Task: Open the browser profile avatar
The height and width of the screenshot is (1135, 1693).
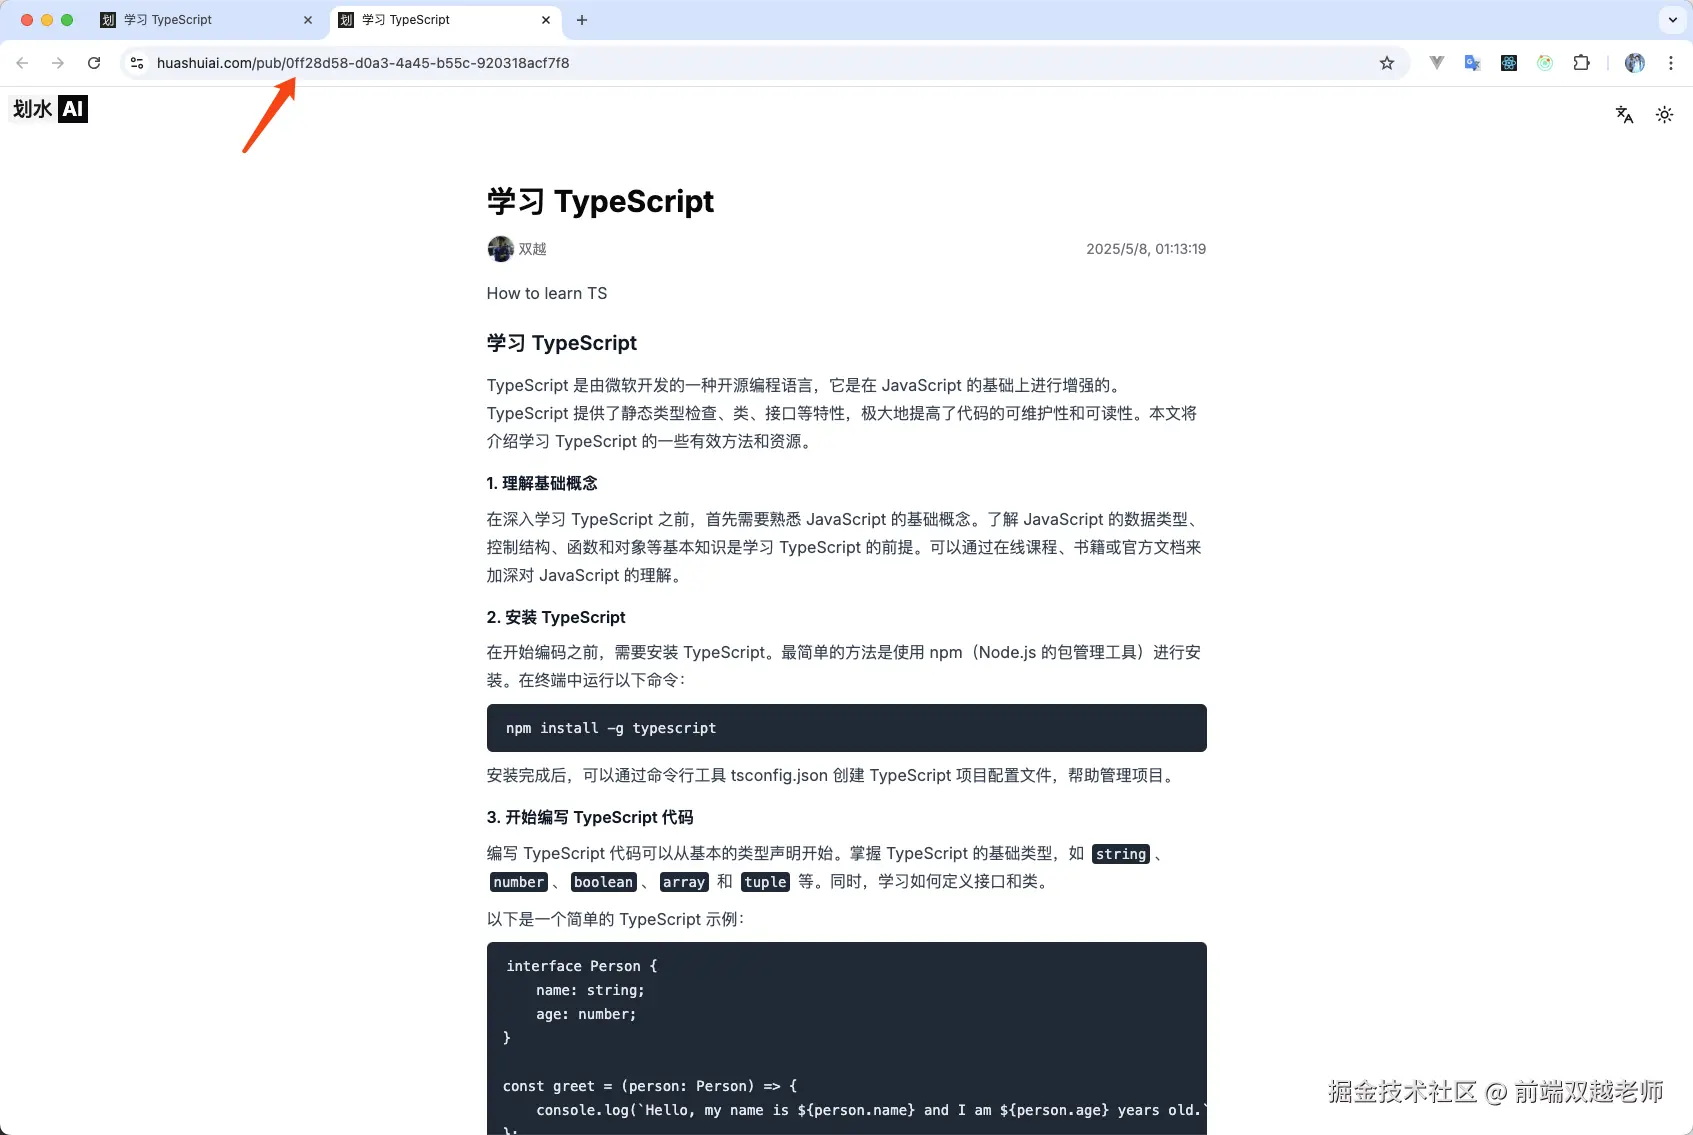Action: (x=1634, y=62)
